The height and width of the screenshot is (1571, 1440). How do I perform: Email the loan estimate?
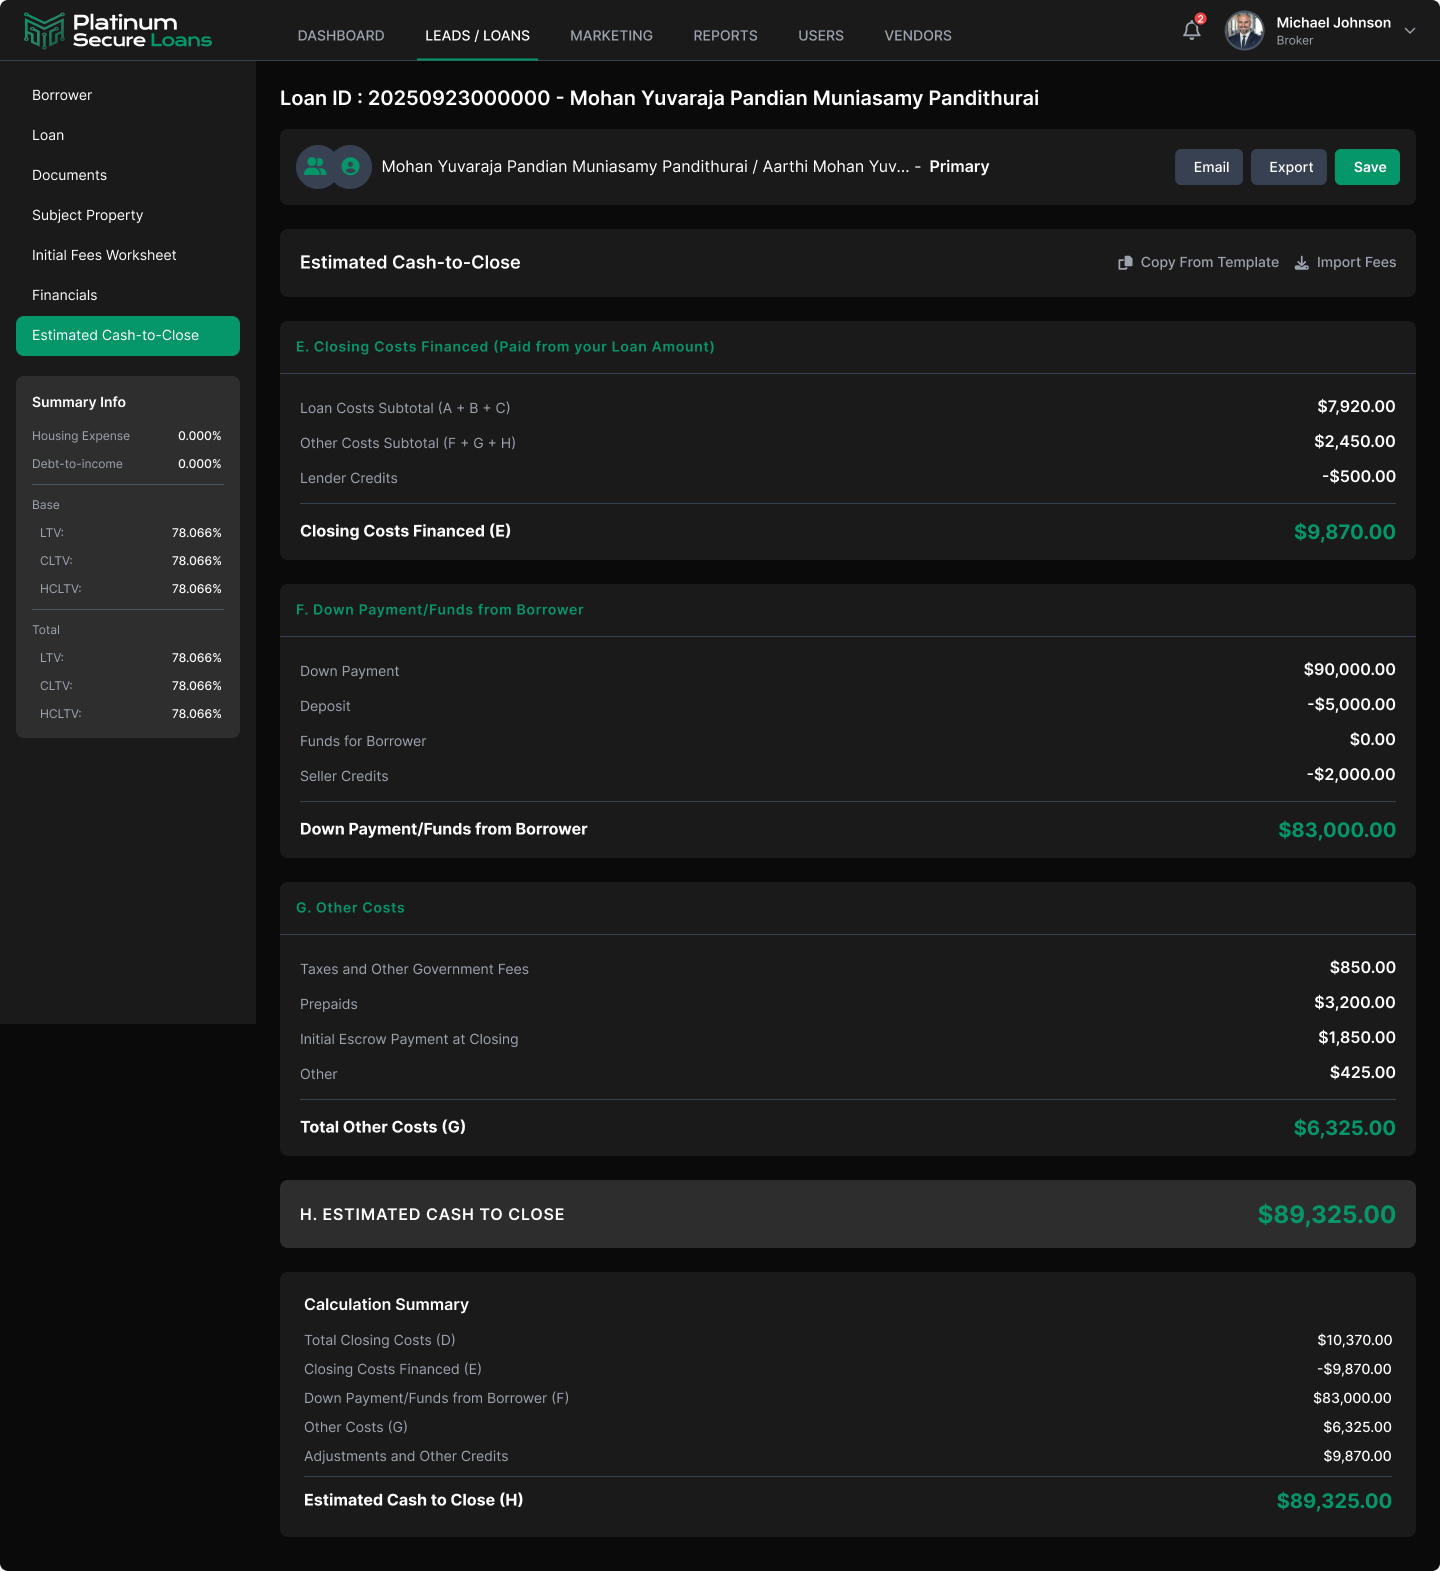click(x=1209, y=167)
